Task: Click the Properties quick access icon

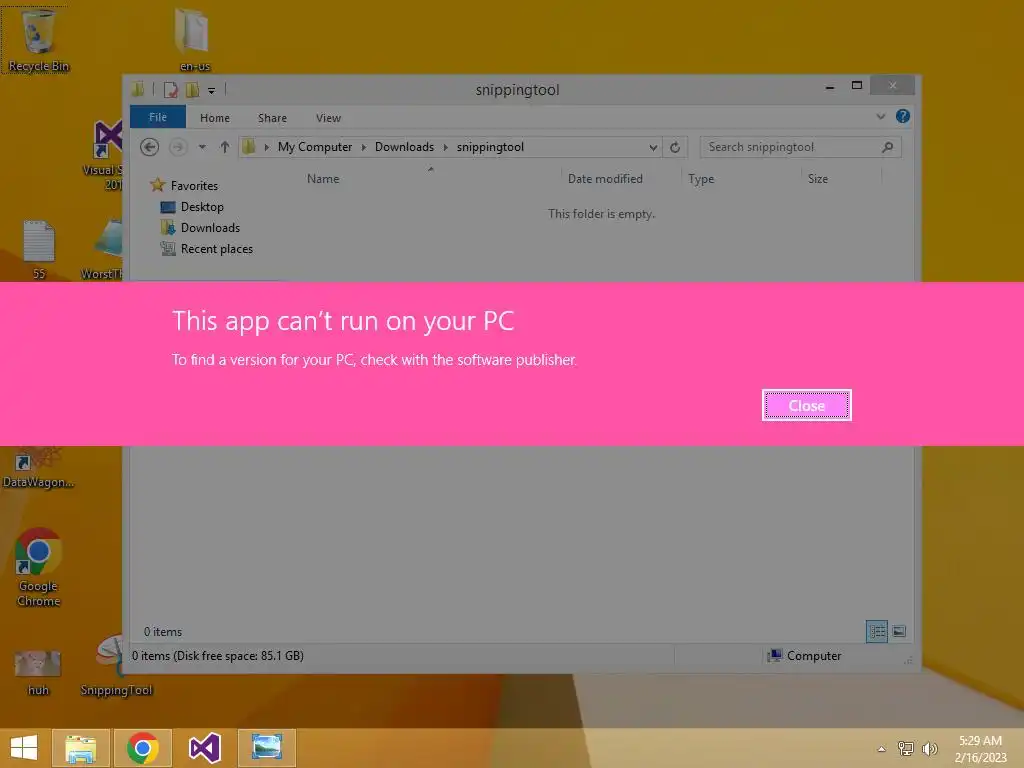Action: point(170,89)
